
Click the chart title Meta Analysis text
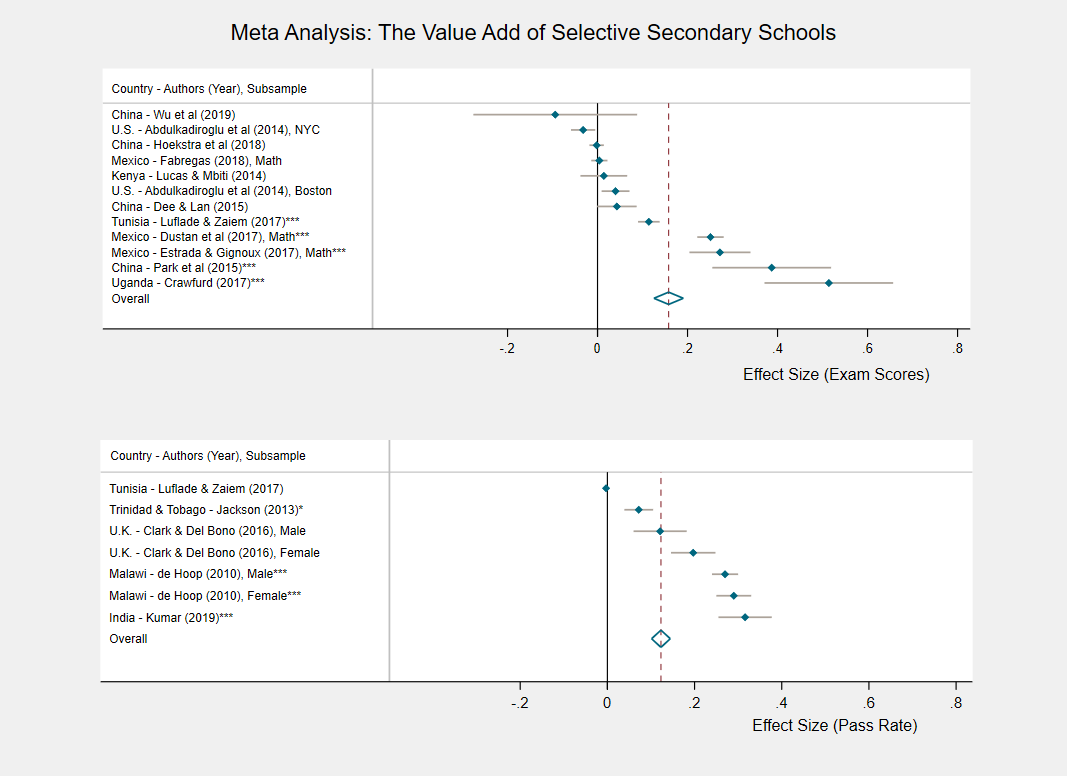[x=533, y=33]
